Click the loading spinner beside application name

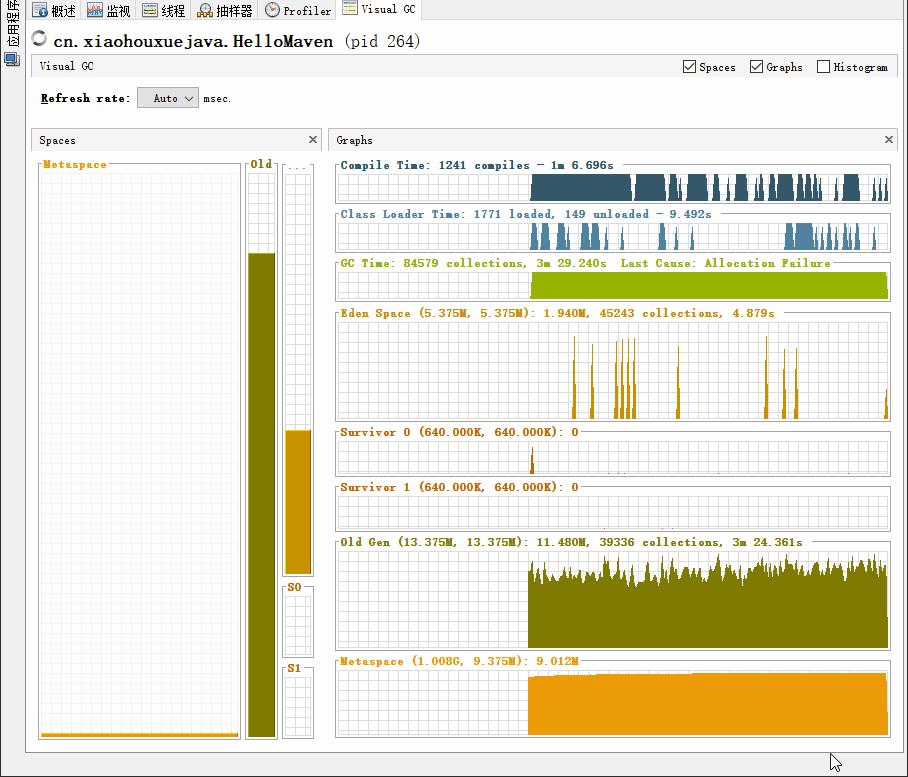39,38
